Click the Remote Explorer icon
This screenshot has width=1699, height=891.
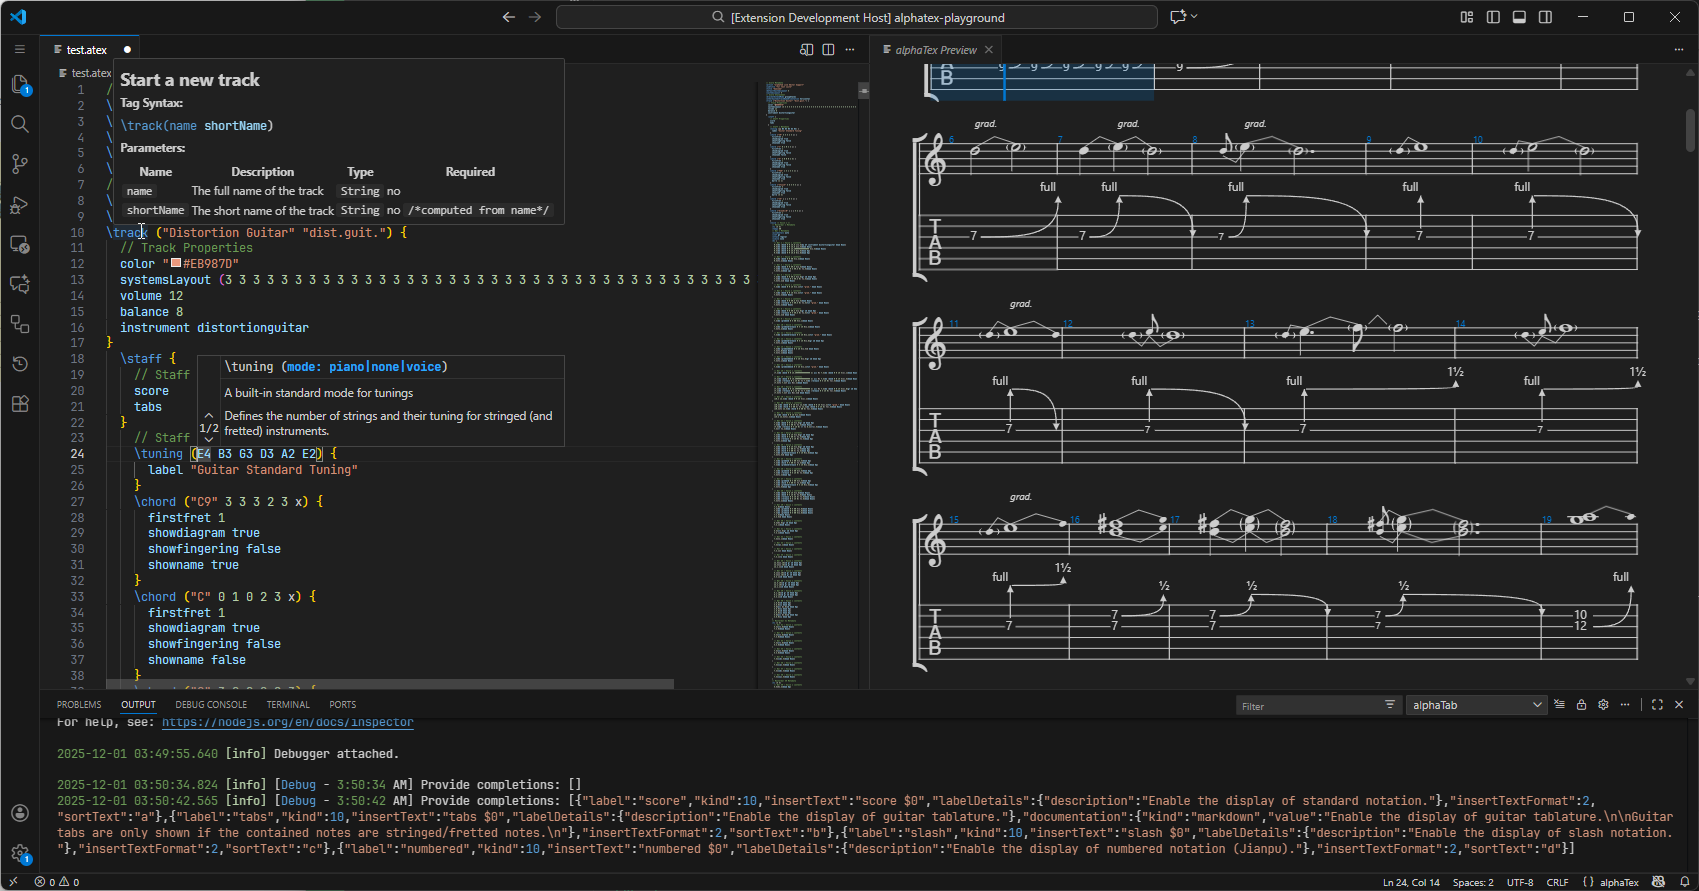[x=19, y=244]
